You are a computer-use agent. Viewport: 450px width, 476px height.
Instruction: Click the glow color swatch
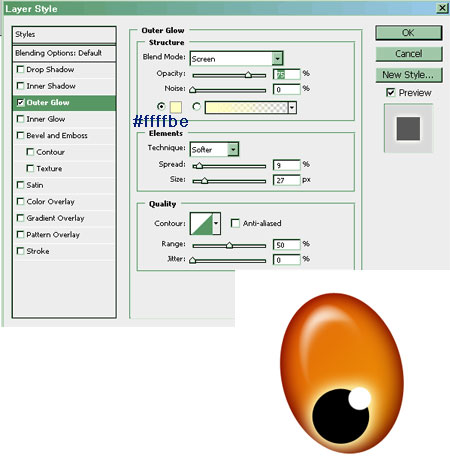point(176,107)
